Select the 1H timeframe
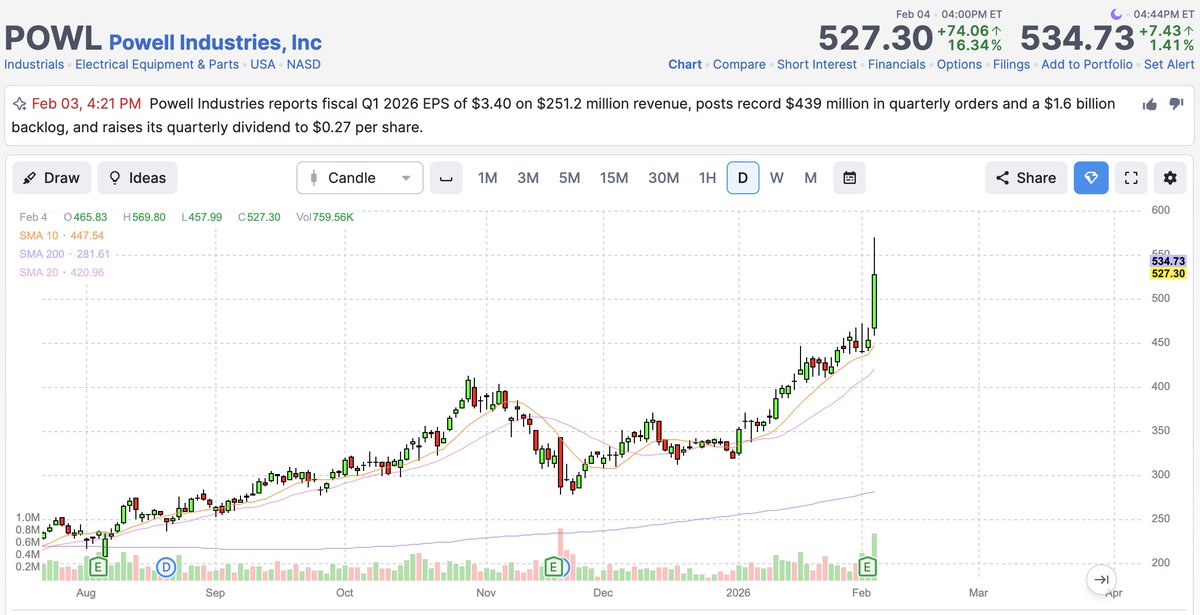The height and width of the screenshot is (615, 1200). (x=707, y=178)
